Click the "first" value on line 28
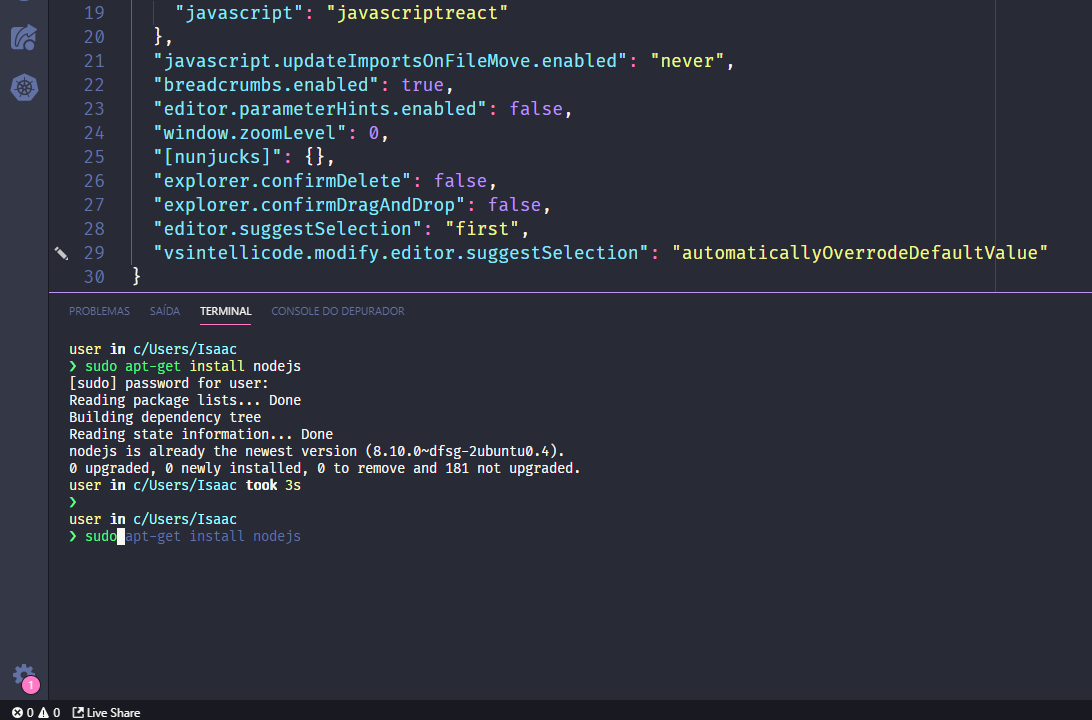The width and height of the screenshot is (1092, 720). point(482,229)
